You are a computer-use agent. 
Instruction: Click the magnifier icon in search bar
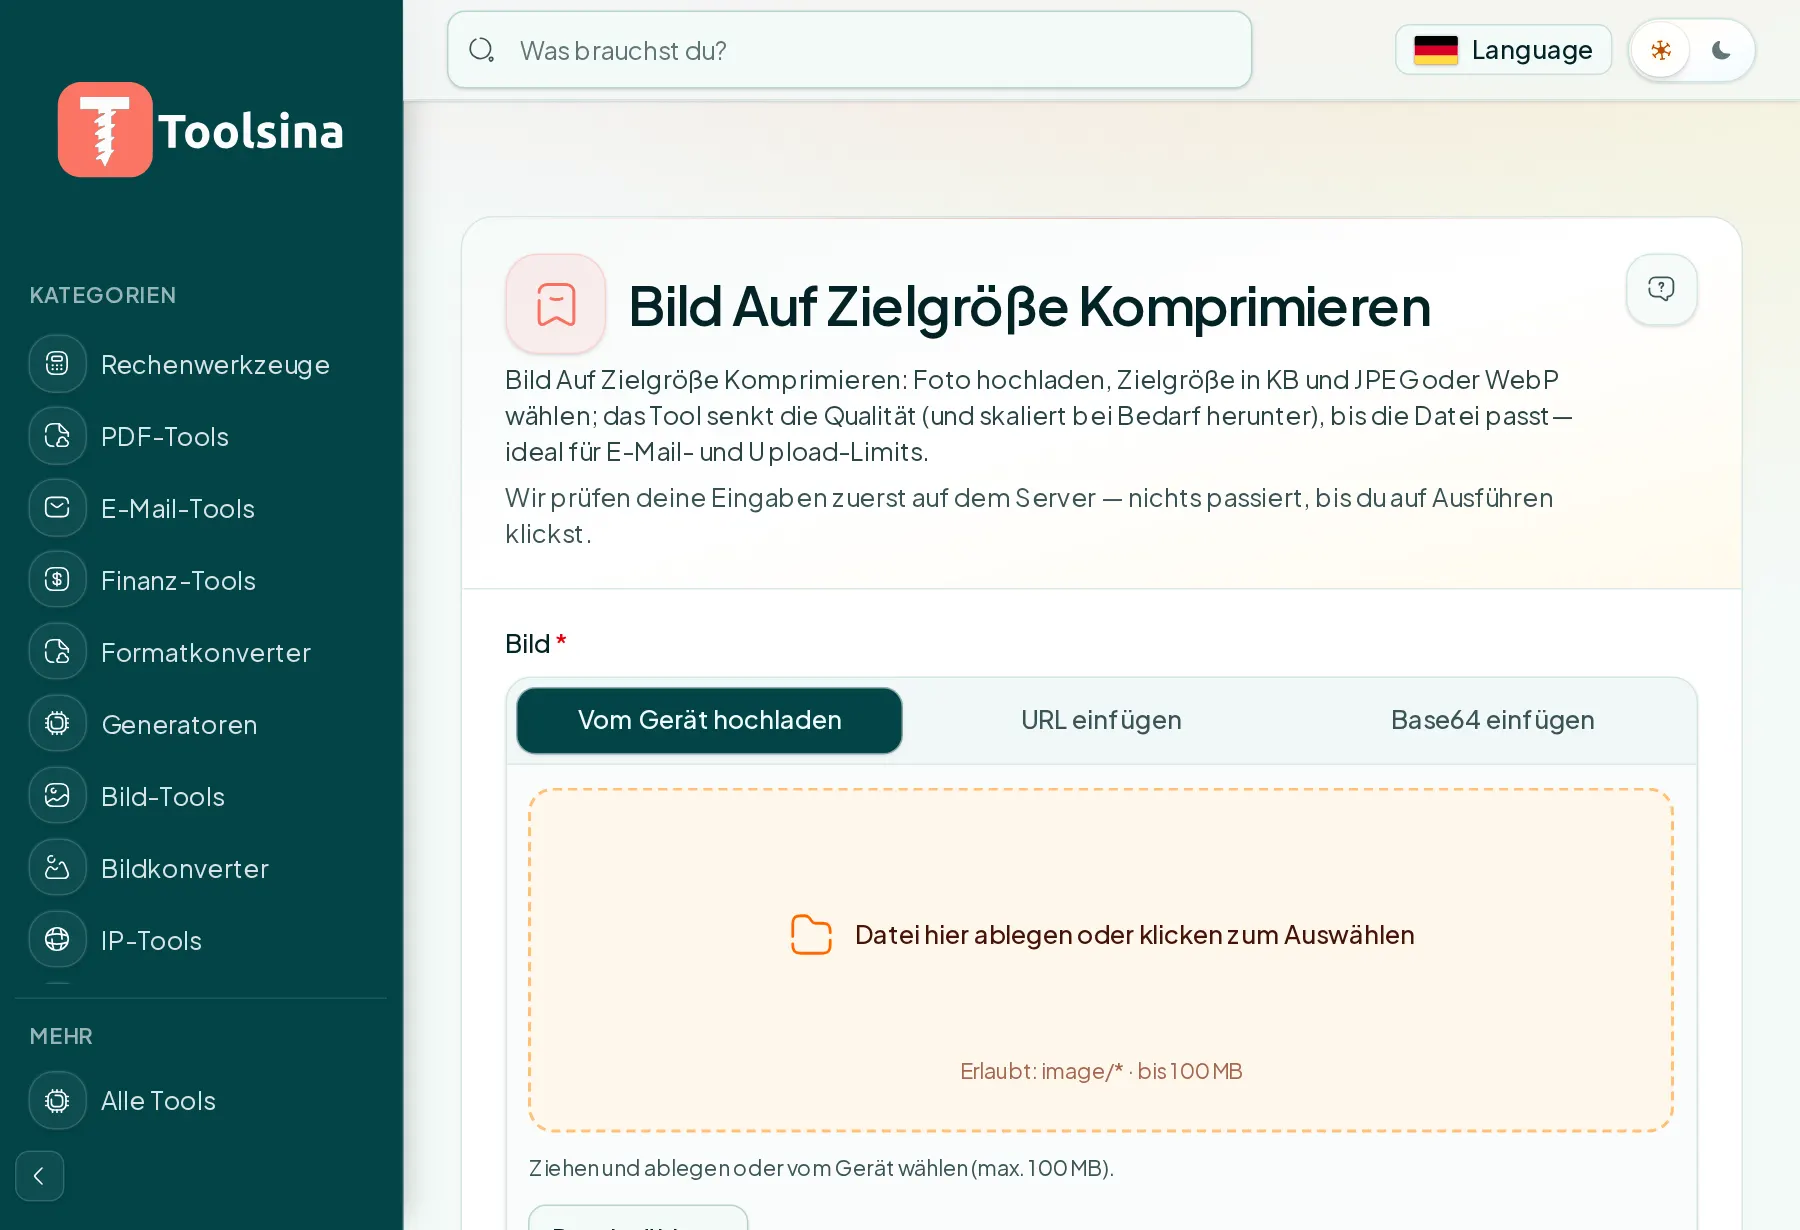[482, 50]
